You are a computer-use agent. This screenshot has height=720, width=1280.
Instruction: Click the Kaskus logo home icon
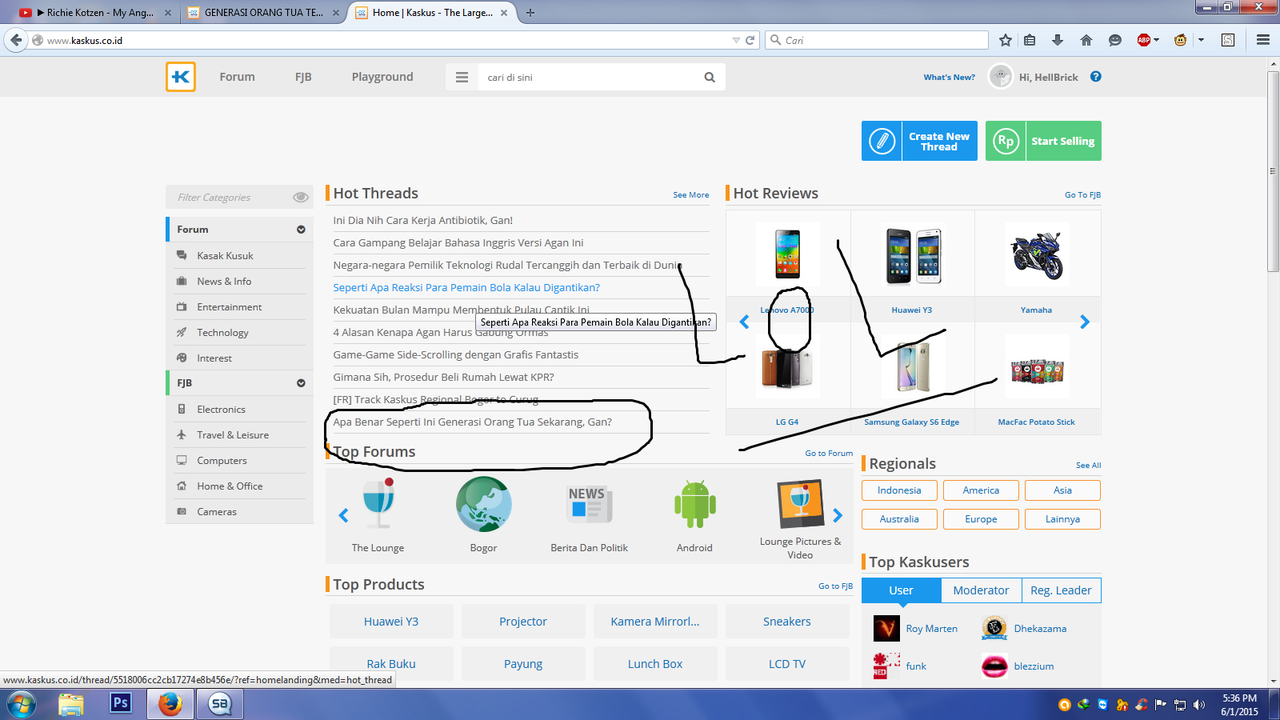[181, 77]
